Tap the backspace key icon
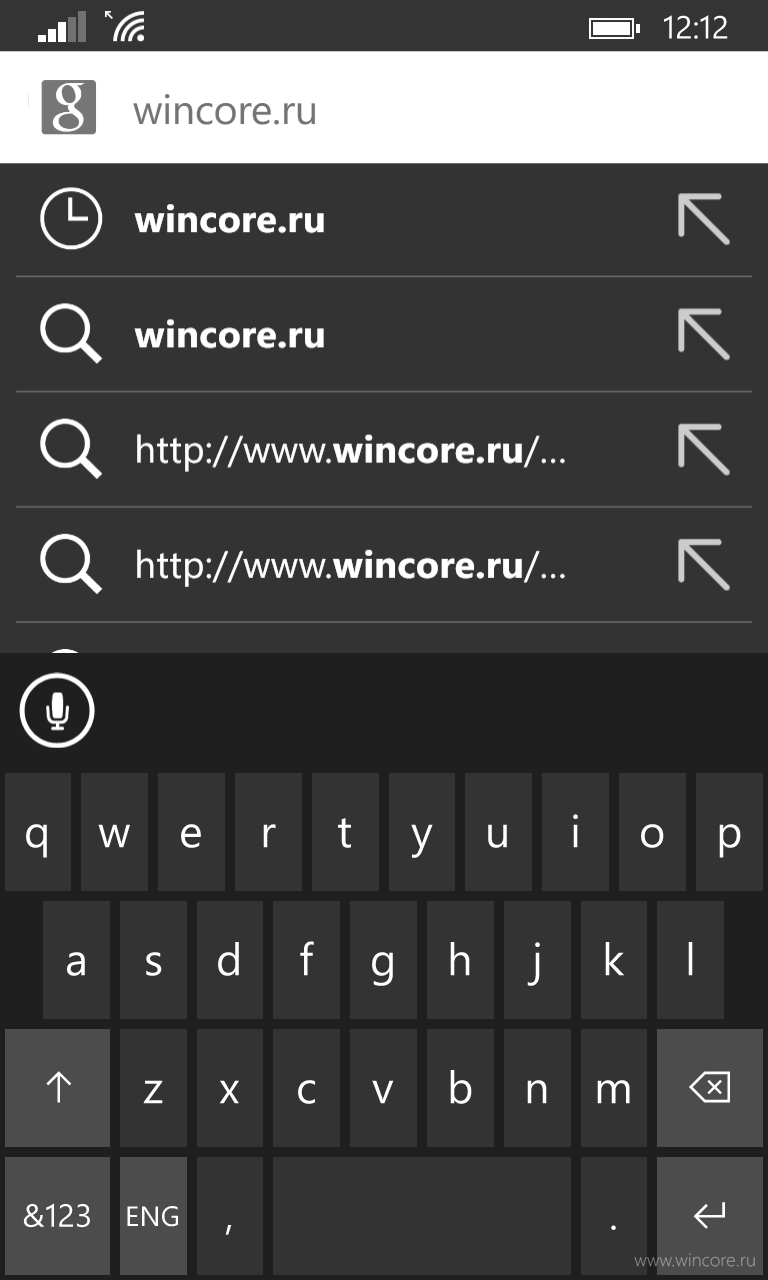The image size is (768, 1280). click(x=710, y=1088)
